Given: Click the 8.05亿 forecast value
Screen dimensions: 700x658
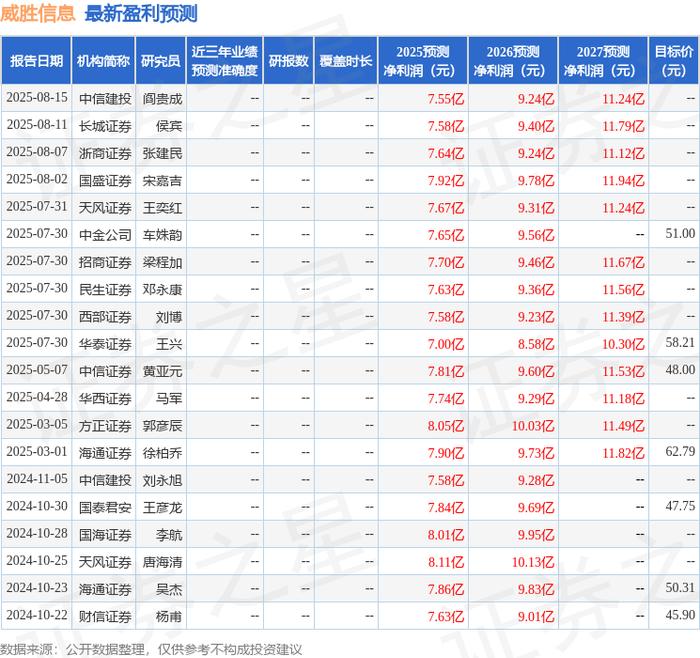Looking at the screenshot, I should [x=446, y=425].
